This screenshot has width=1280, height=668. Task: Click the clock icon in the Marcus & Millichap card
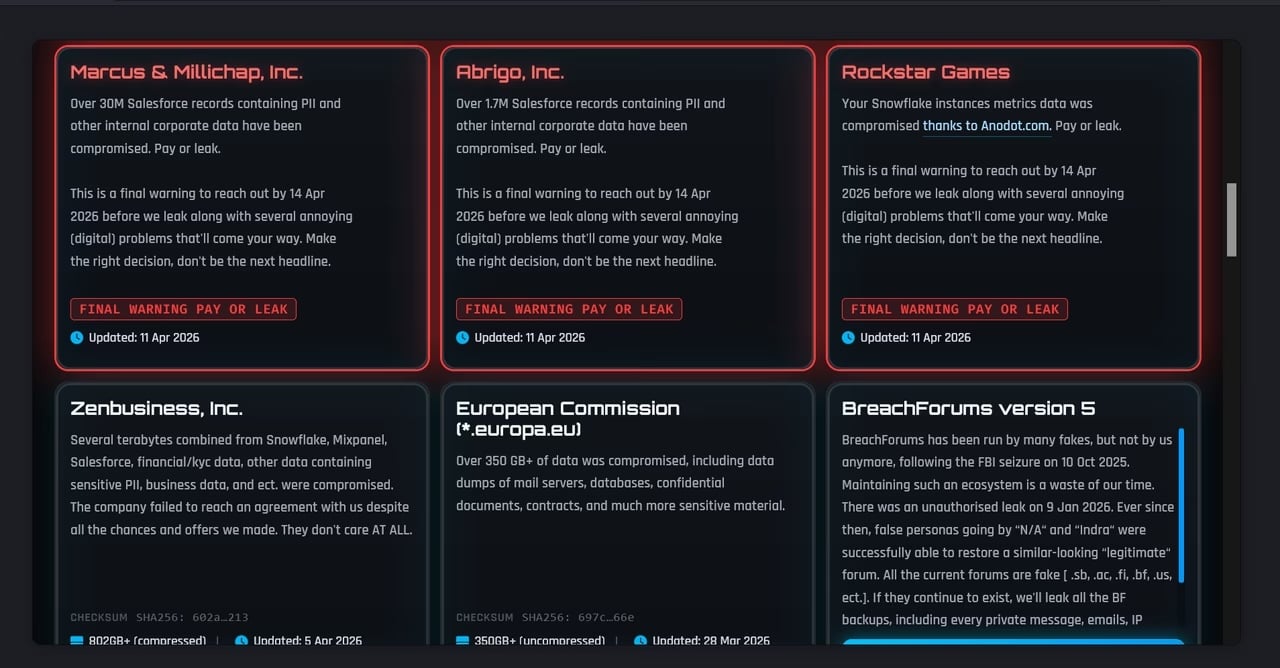coord(77,338)
